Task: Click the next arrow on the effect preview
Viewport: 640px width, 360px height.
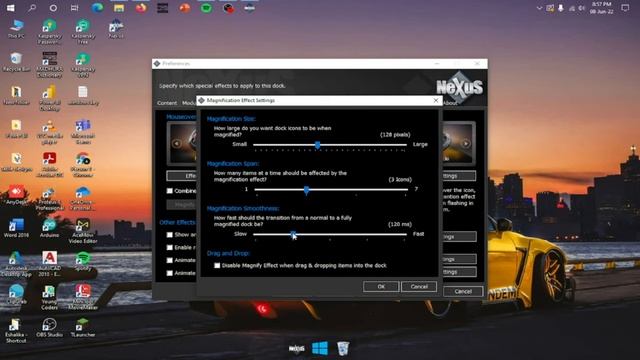Action: (466, 143)
